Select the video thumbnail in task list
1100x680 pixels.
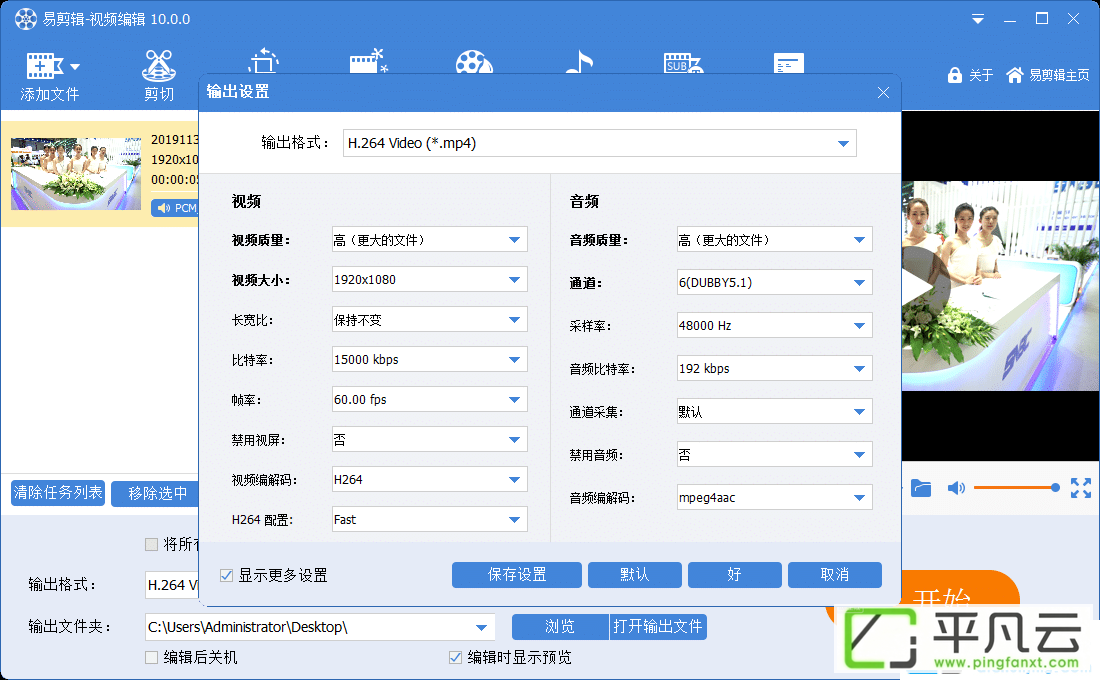click(76, 173)
